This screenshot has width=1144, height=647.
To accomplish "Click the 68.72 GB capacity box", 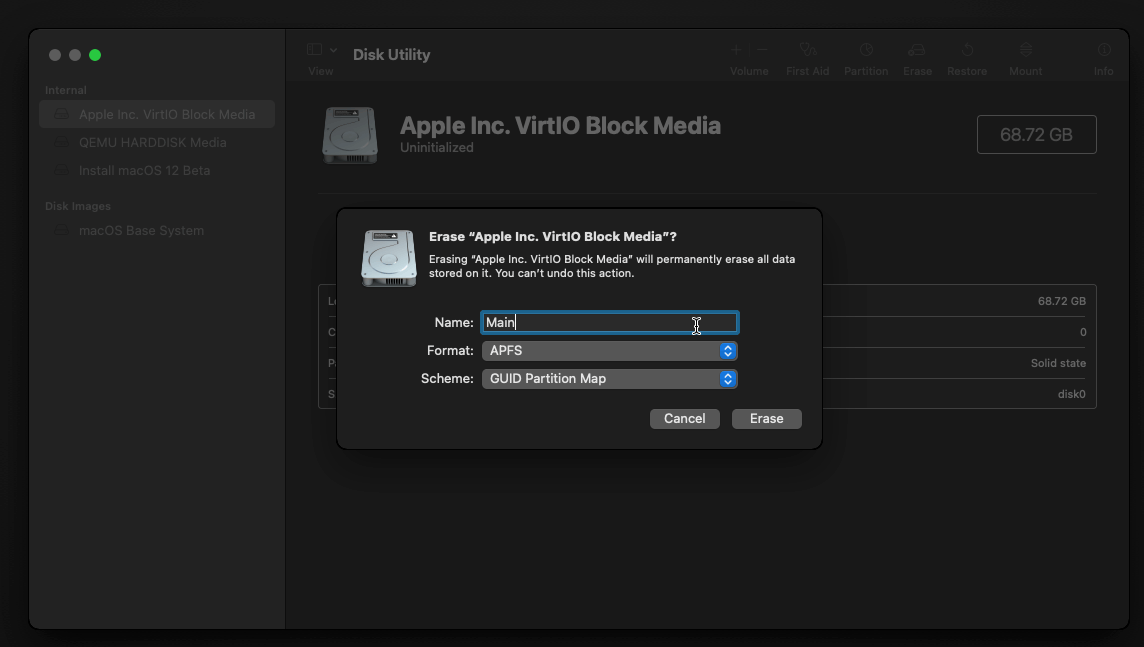I will coord(1036,134).
